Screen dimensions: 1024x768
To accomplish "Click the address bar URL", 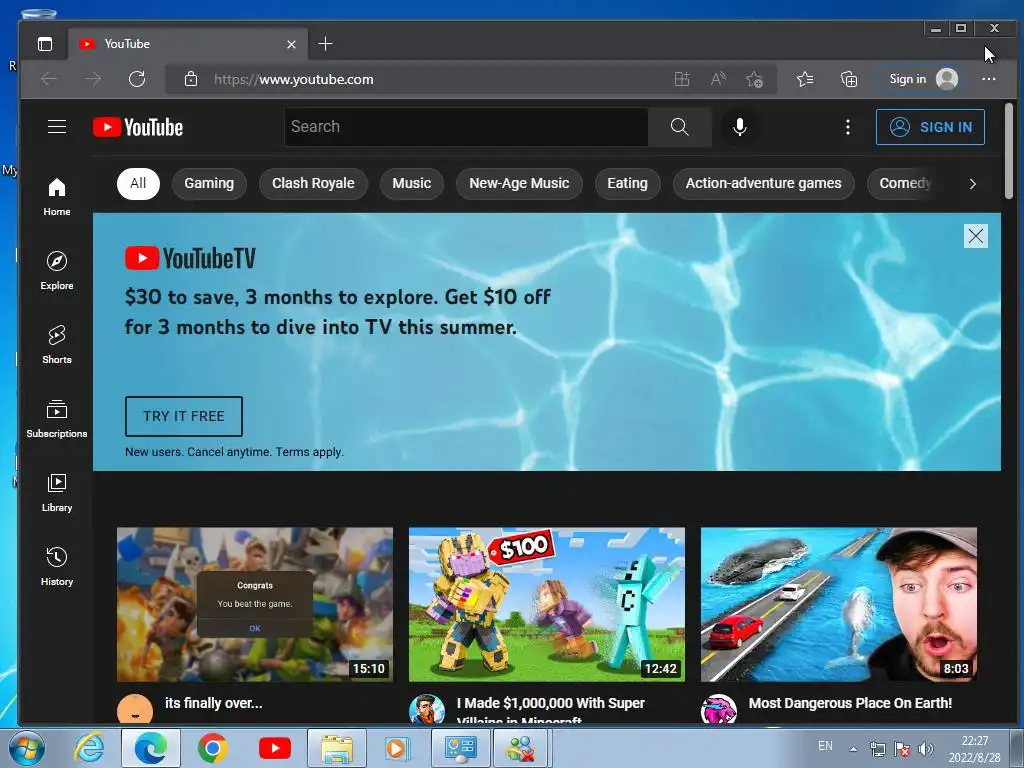I will [294, 79].
